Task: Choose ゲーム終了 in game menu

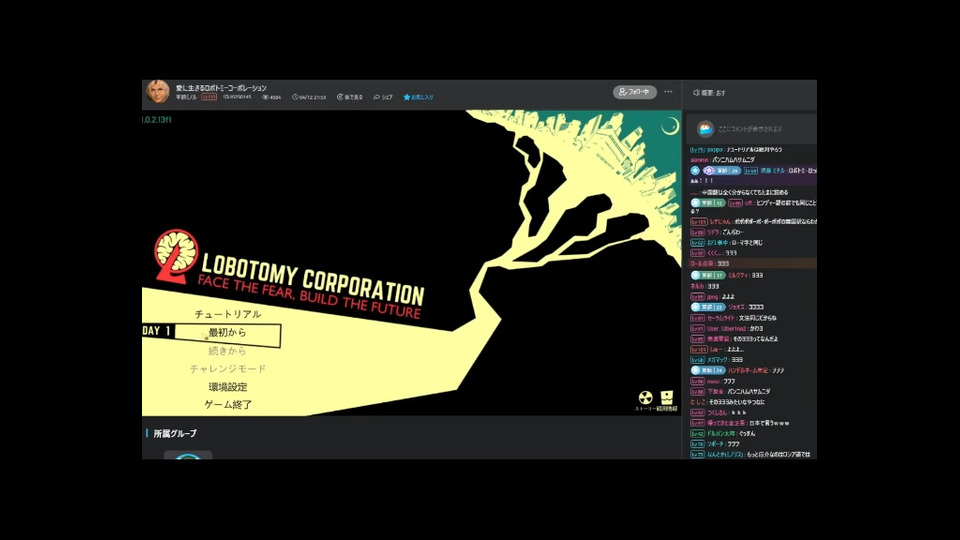Action: pos(228,405)
